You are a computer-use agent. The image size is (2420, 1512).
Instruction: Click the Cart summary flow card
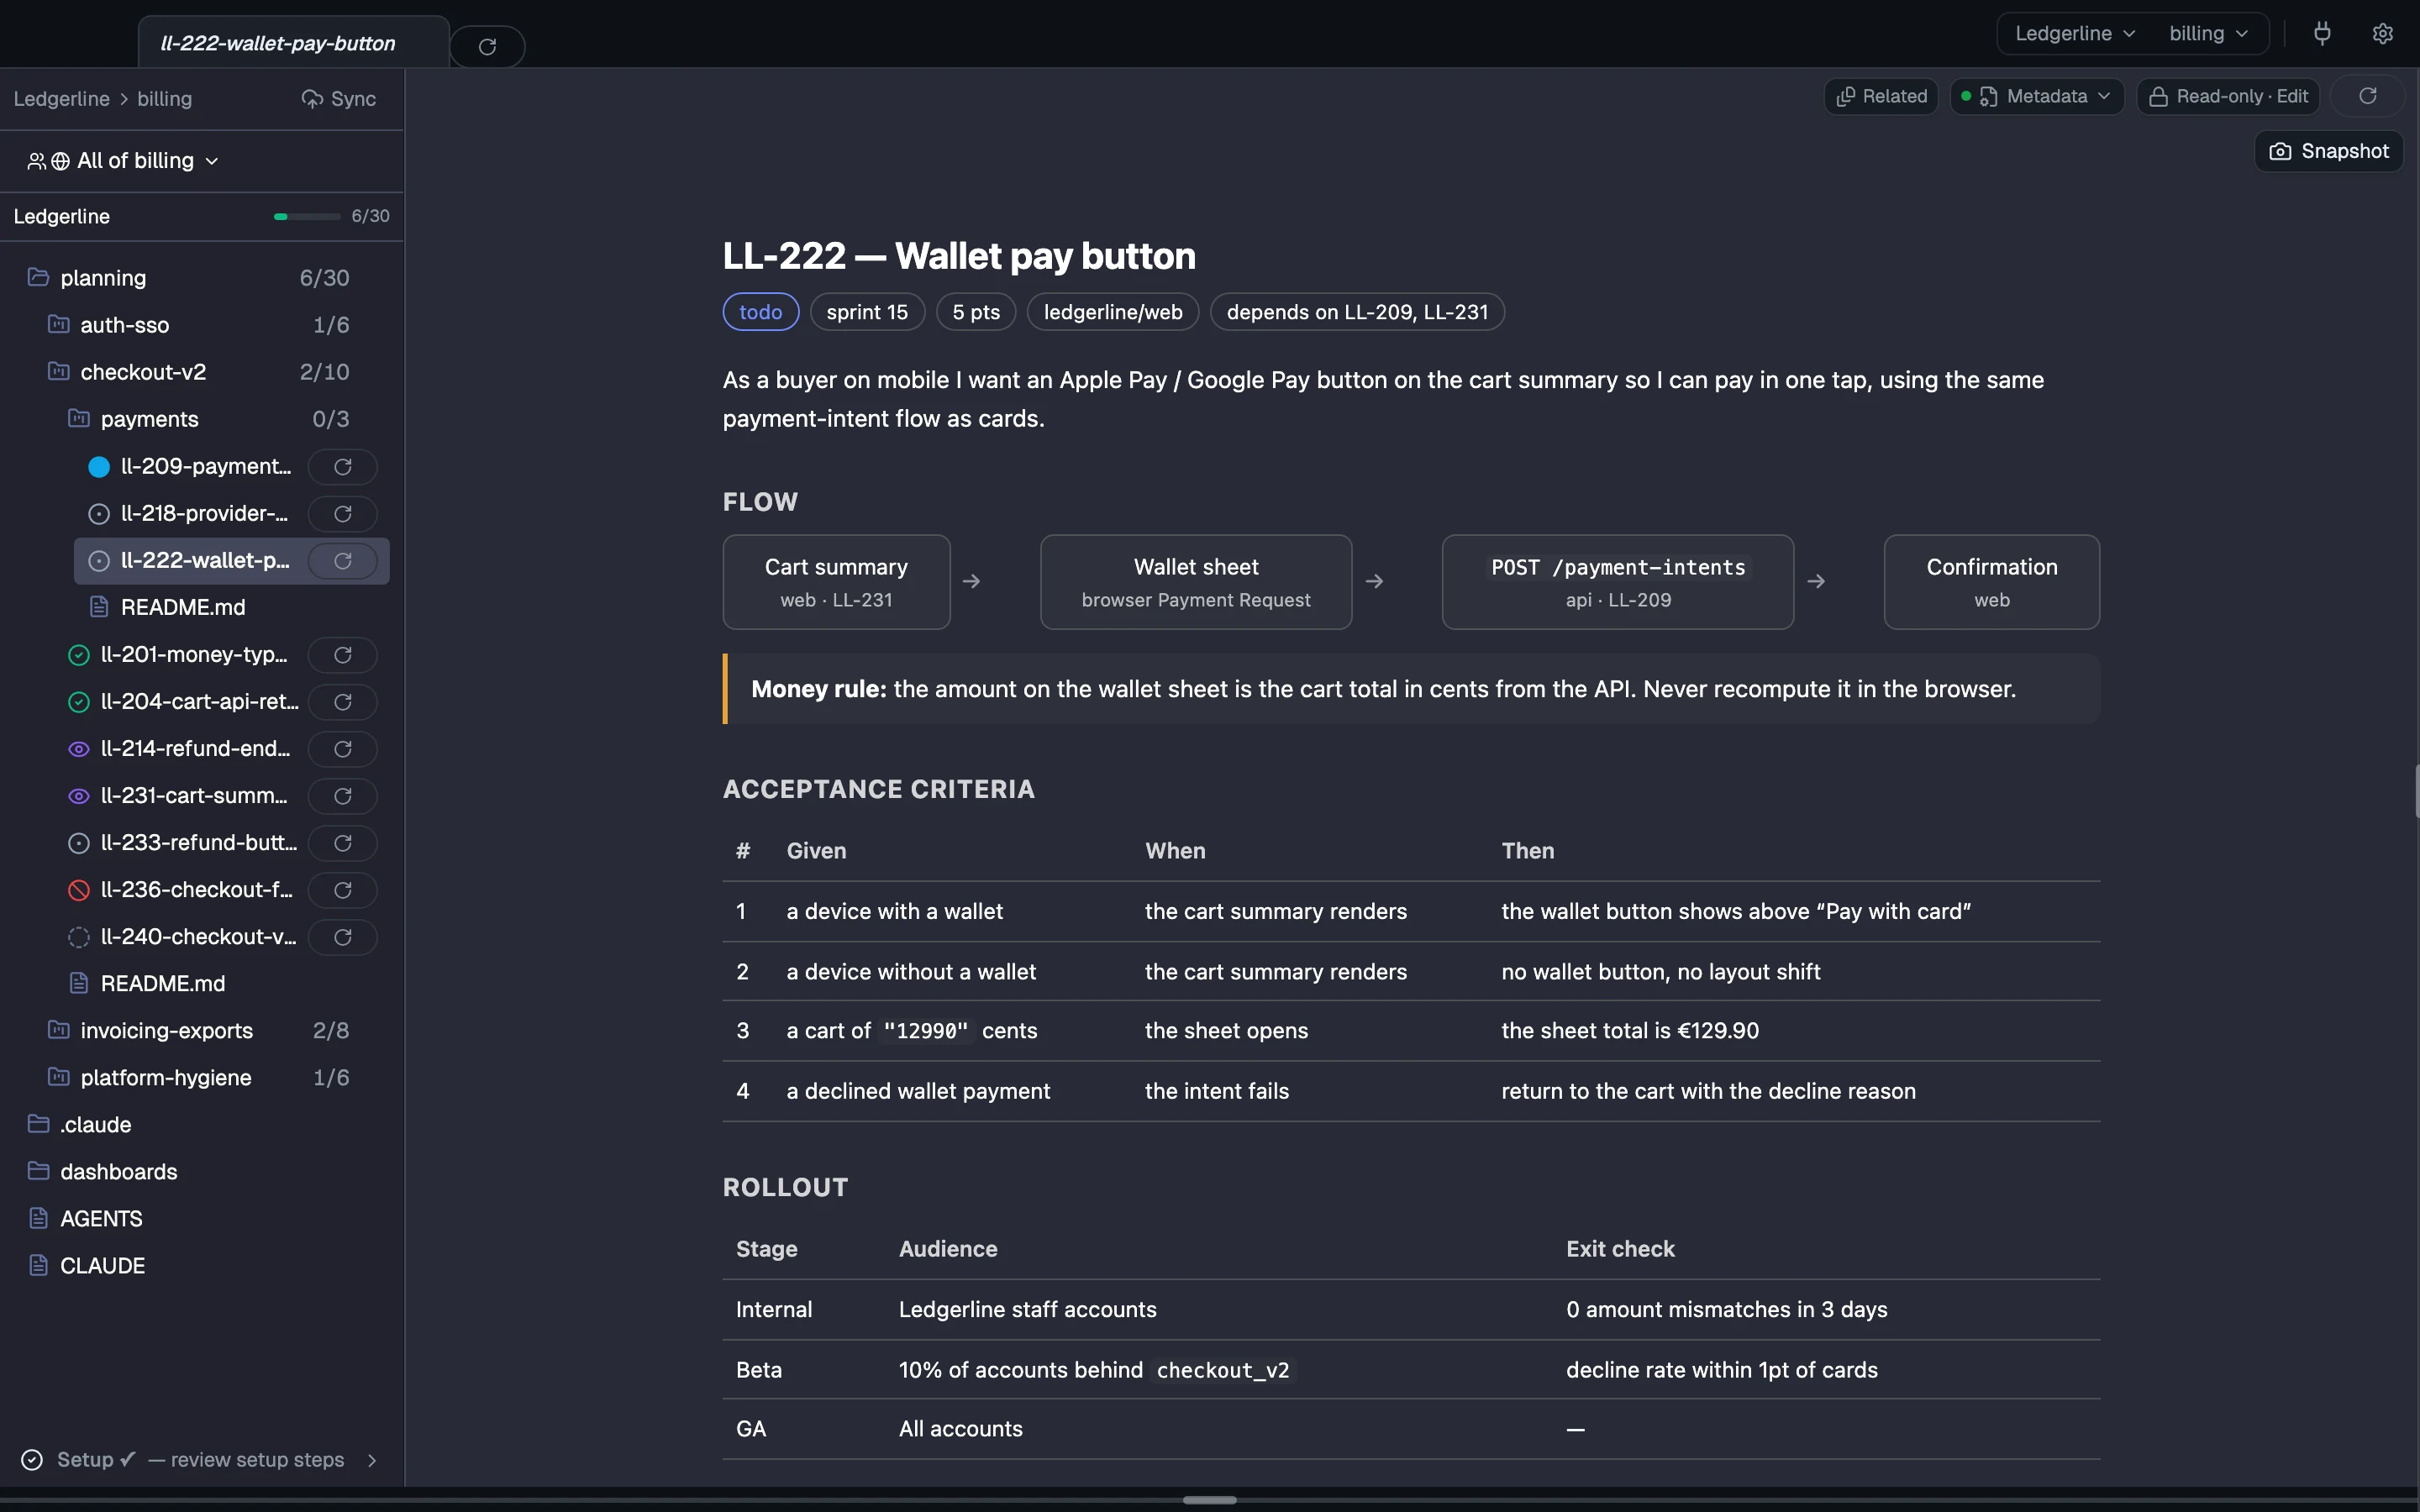click(836, 582)
